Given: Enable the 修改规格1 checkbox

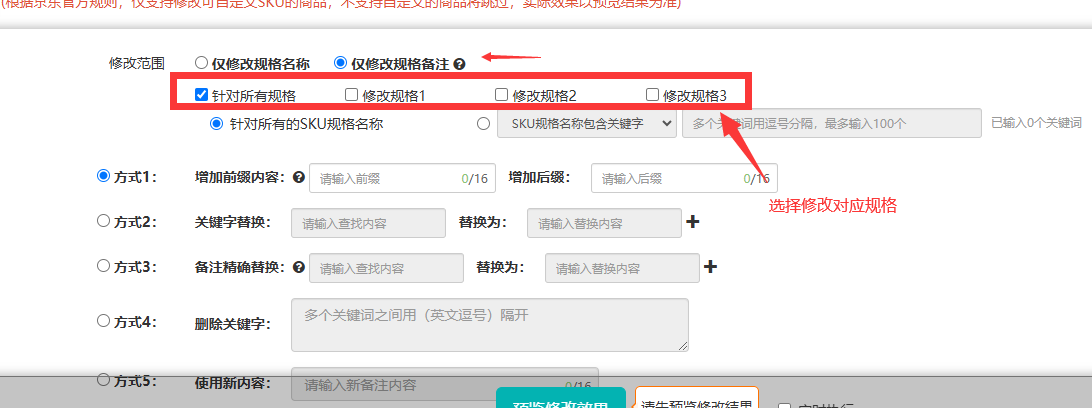Looking at the screenshot, I should coord(351,96).
